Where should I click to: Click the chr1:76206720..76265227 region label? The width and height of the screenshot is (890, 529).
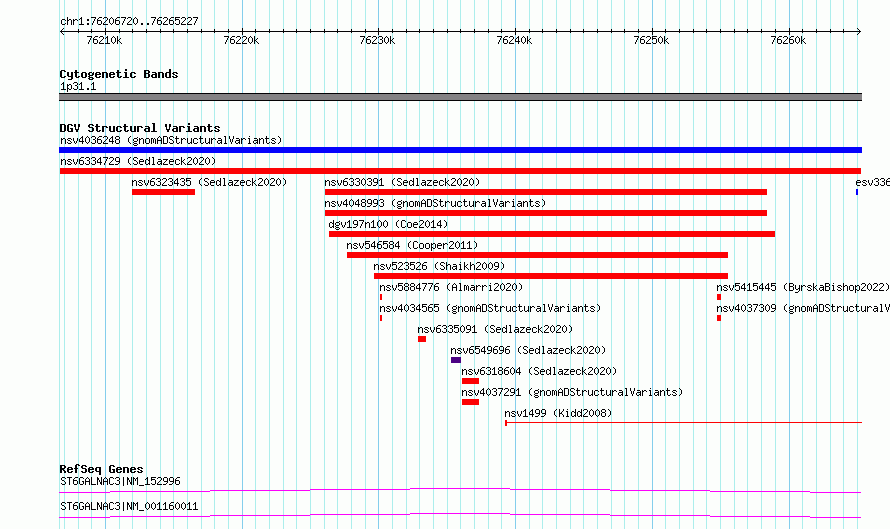pos(129,22)
